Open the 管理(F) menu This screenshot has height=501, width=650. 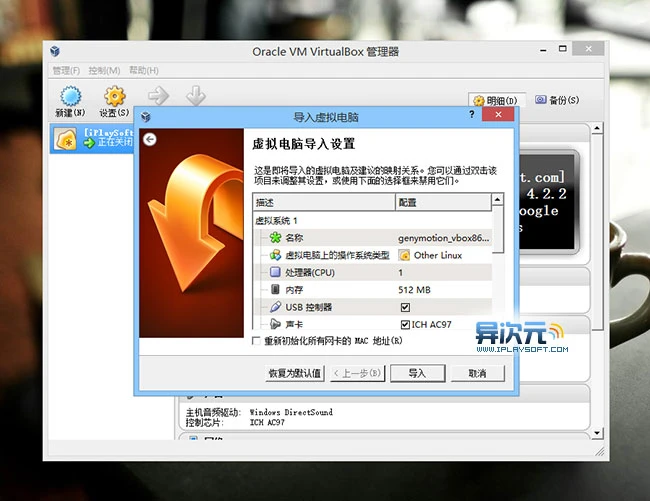66,71
